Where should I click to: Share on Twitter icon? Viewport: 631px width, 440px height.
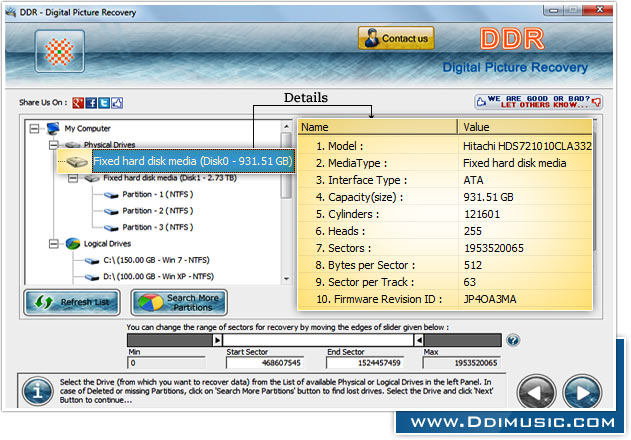coord(104,103)
